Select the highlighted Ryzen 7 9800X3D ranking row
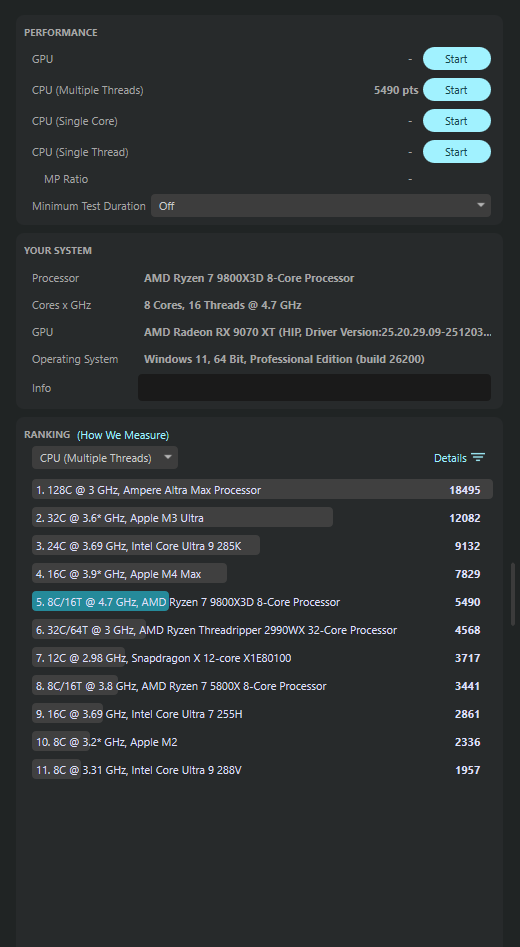Viewport: 520px width, 947px height. pos(262,602)
